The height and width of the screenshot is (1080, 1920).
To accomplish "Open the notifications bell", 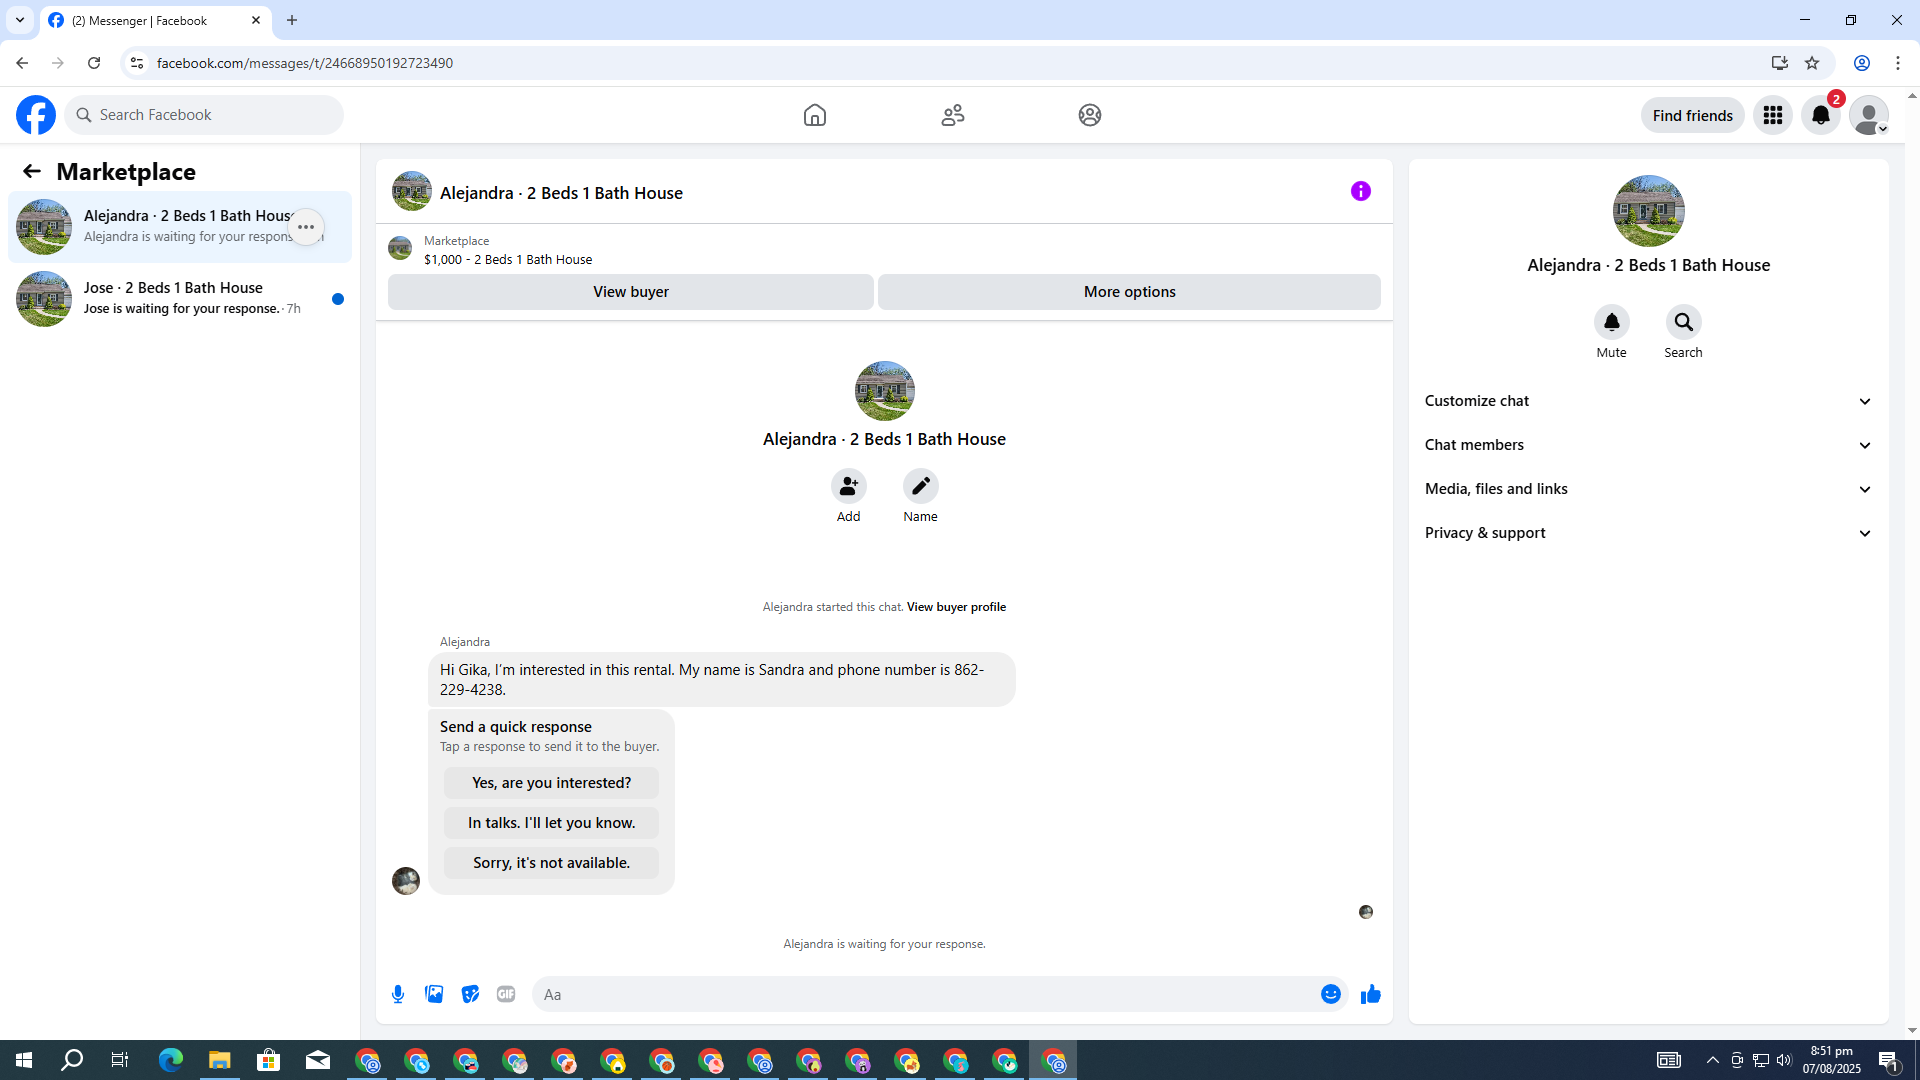I will pyautogui.click(x=1821, y=115).
